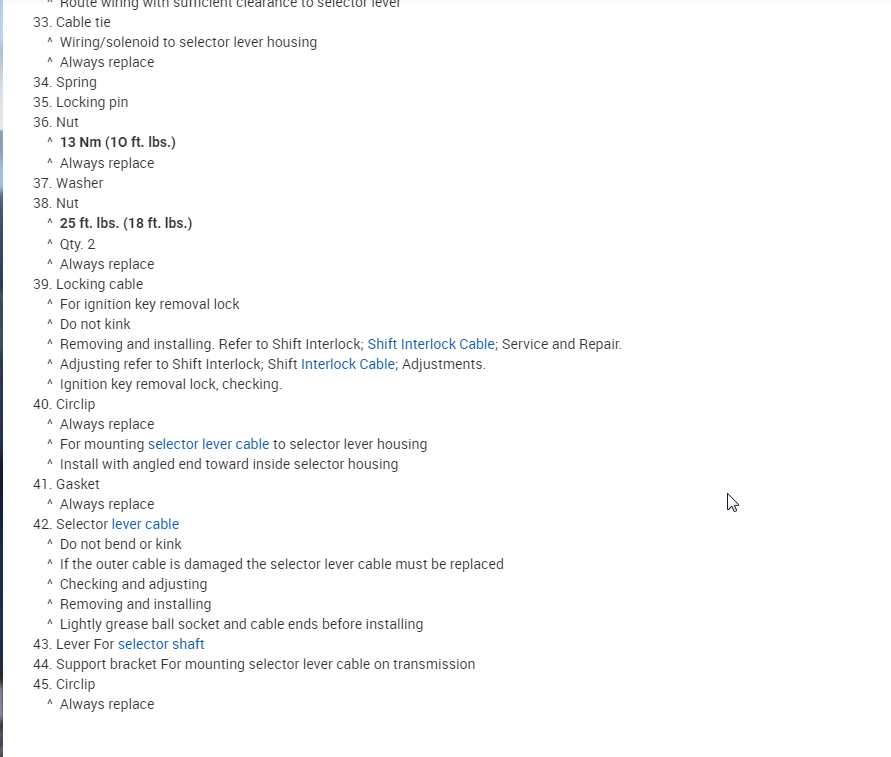
Task: Click "Wiring/solenoid to selector lever housing" note
Action: coord(188,42)
